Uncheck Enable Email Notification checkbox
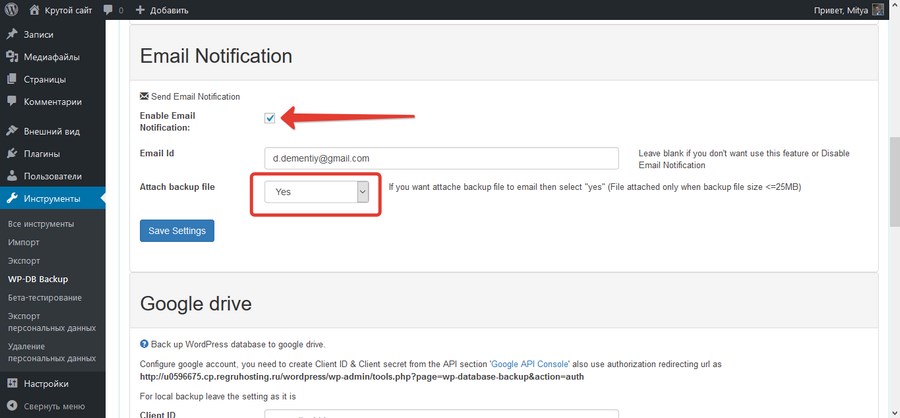The height and width of the screenshot is (418, 900). (x=270, y=118)
